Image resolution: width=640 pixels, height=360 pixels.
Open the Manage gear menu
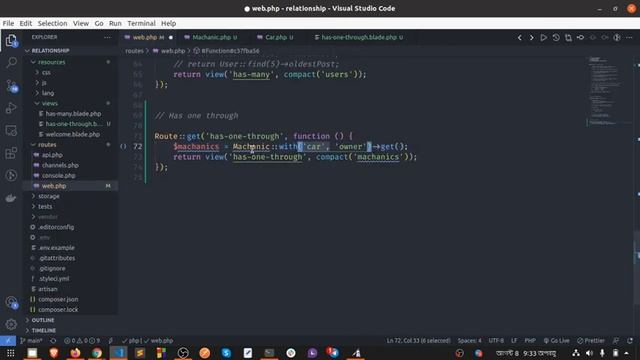pyautogui.click(x=11, y=324)
